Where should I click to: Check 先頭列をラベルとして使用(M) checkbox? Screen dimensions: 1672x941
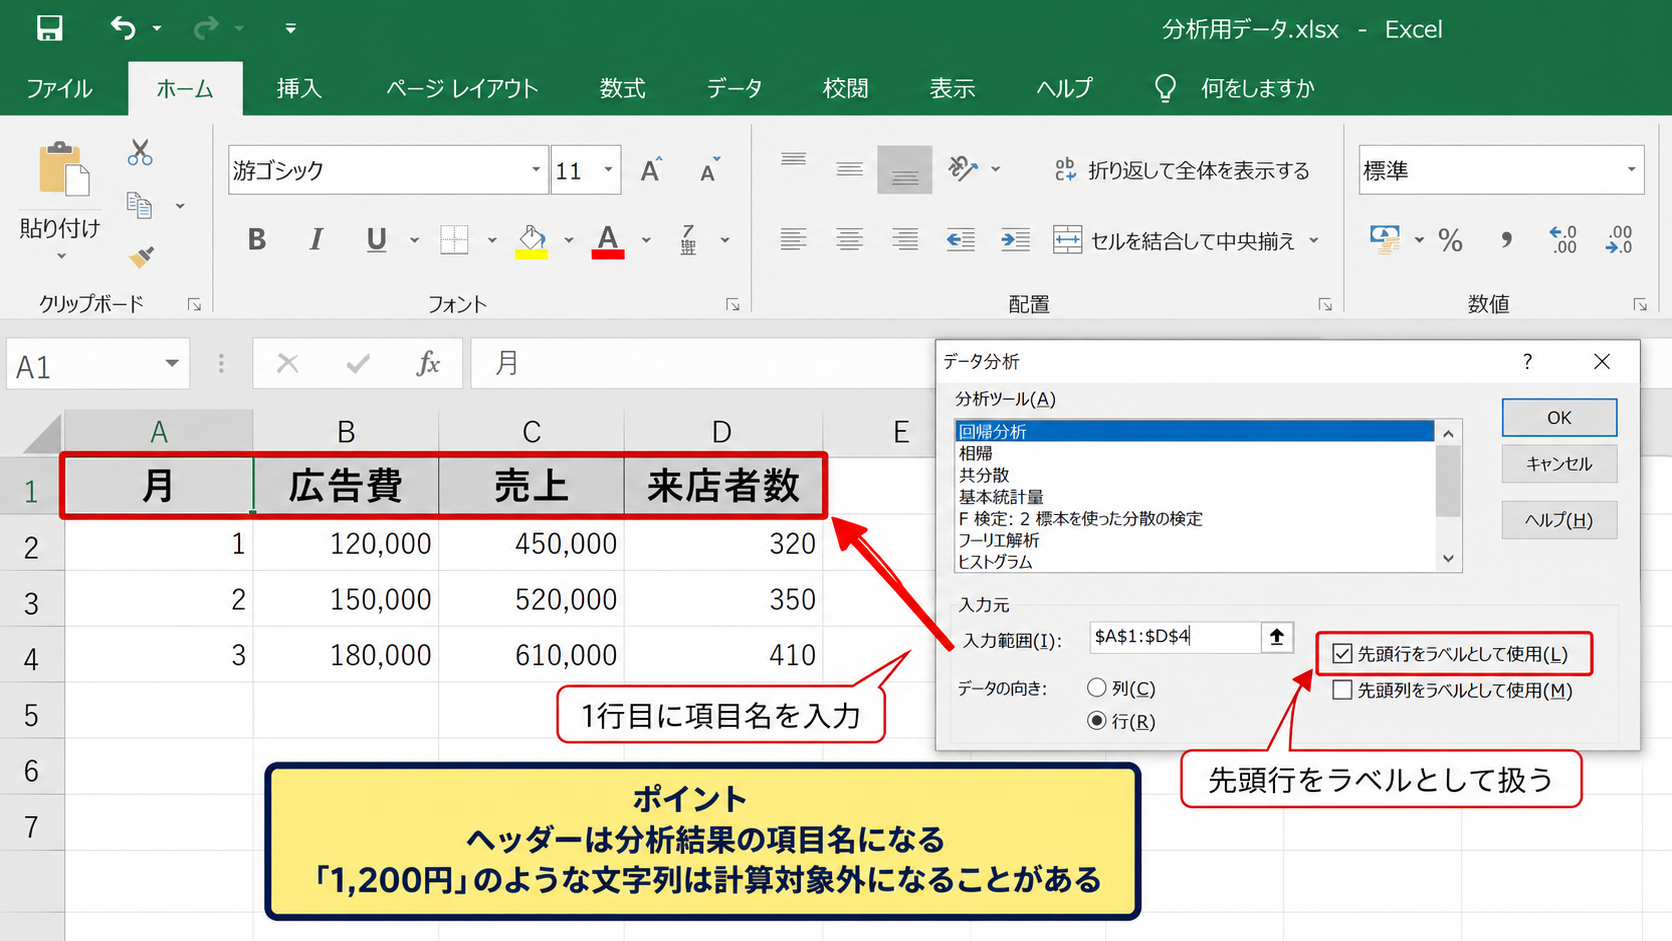[1342, 690]
